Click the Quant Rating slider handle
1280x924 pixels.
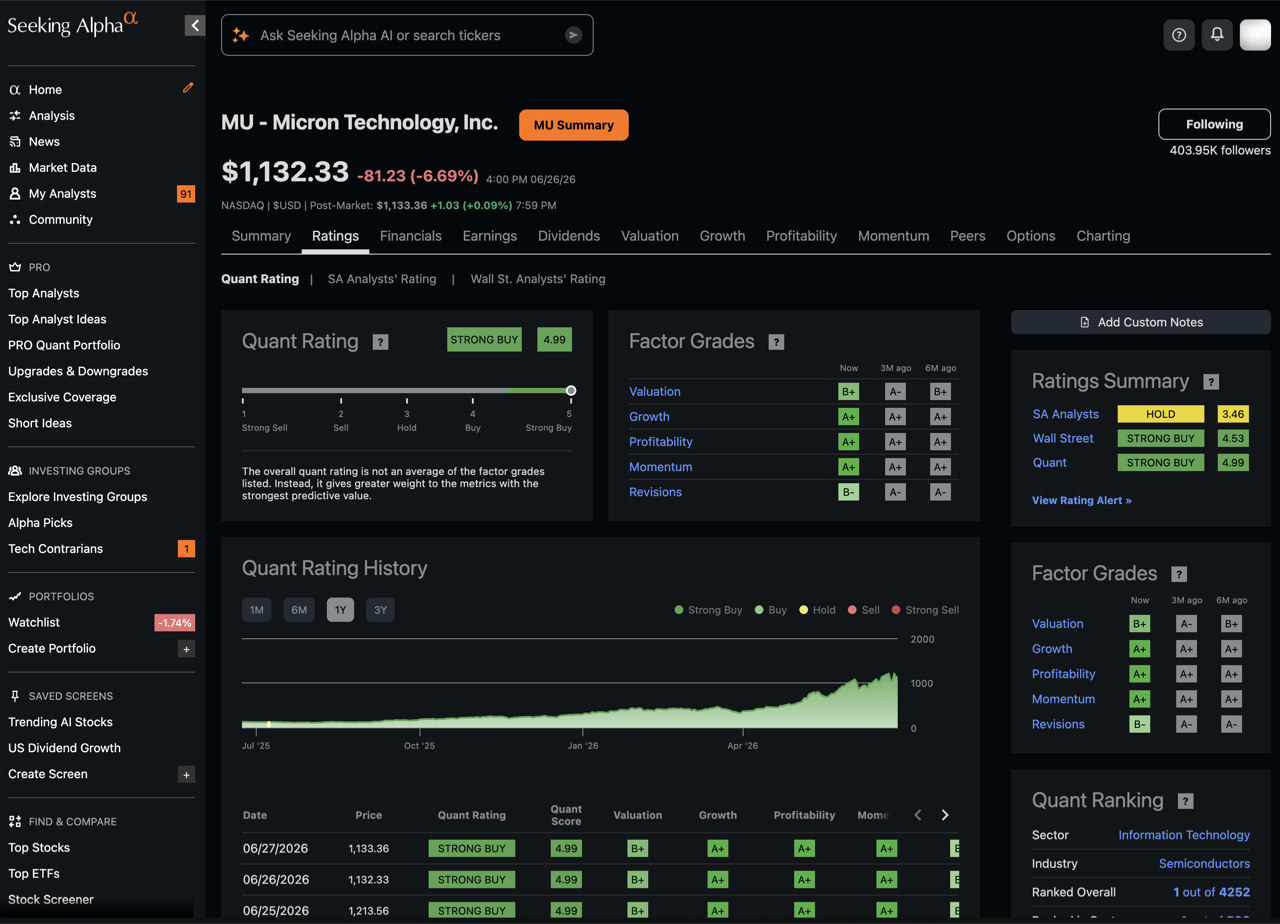570,391
